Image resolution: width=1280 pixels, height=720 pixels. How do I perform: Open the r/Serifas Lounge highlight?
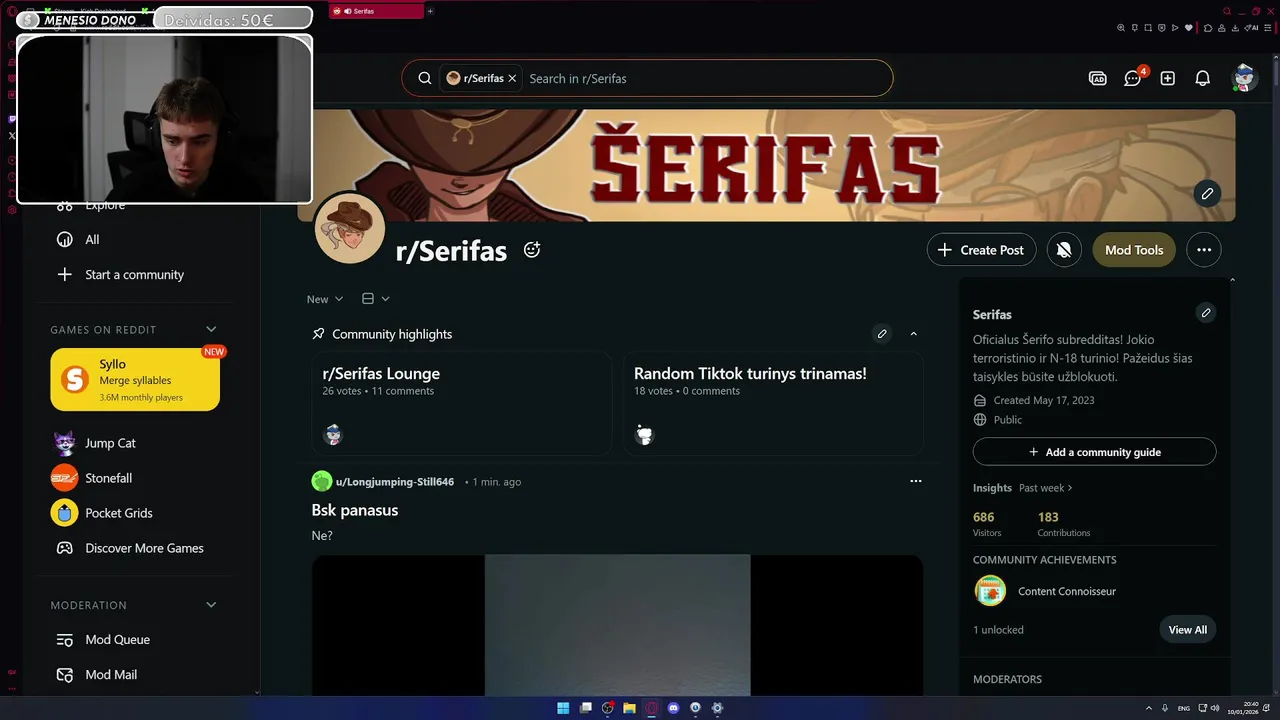click(462, 403)
